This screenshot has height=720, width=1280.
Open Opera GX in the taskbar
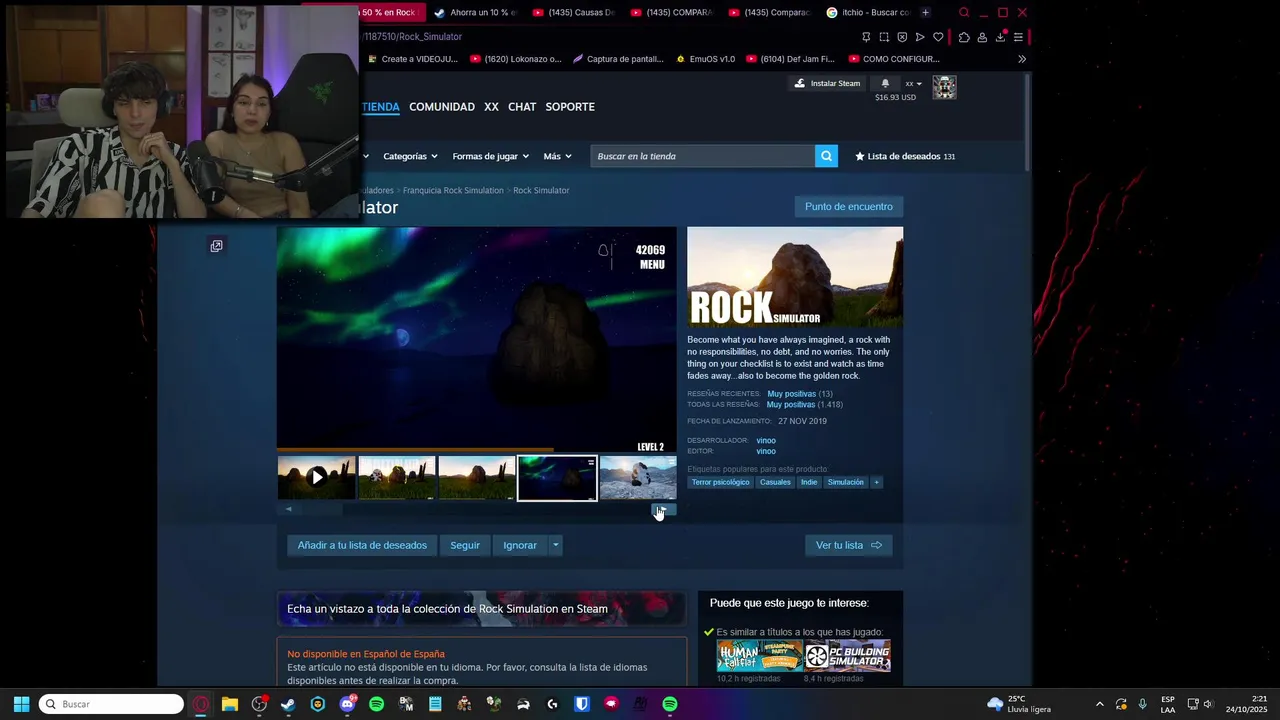coord(200,704)
